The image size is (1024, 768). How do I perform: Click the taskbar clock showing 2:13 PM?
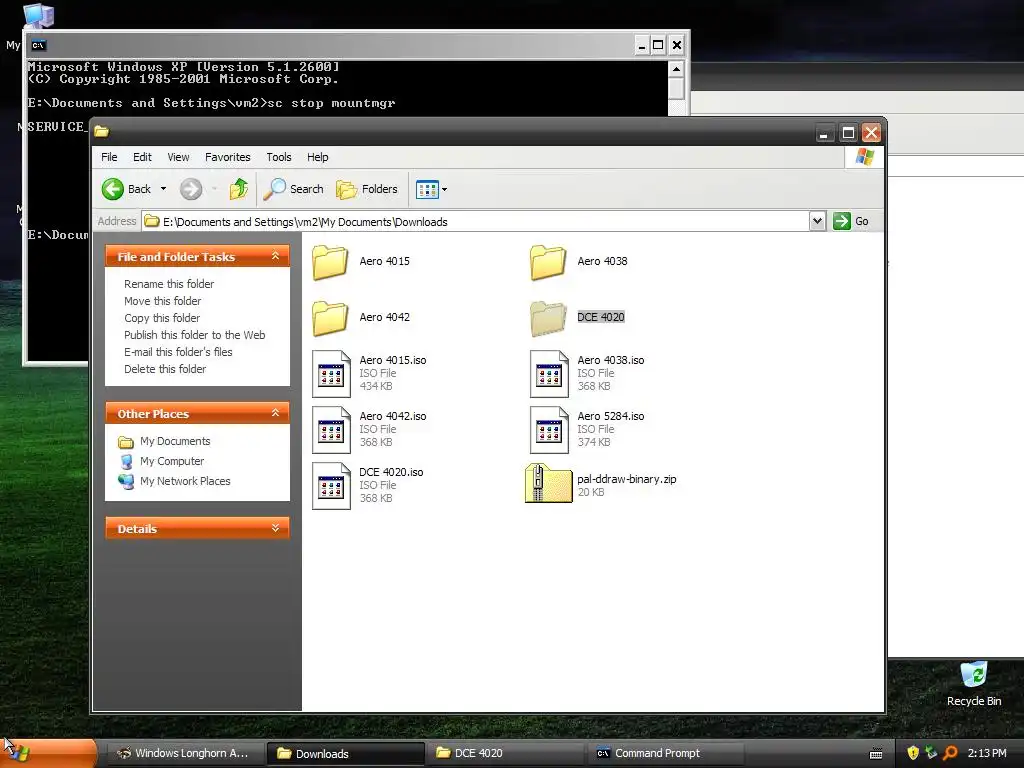(x=987, y=753)
